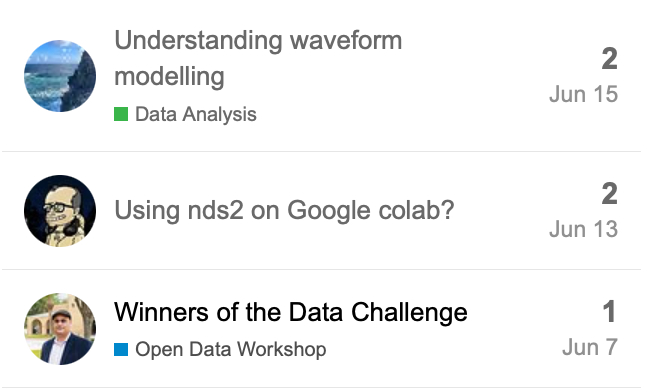Image resolution: width=670 pixels, height=388 pixels.
Task: Go to the Open Data Workshop category
Action: 220,349
